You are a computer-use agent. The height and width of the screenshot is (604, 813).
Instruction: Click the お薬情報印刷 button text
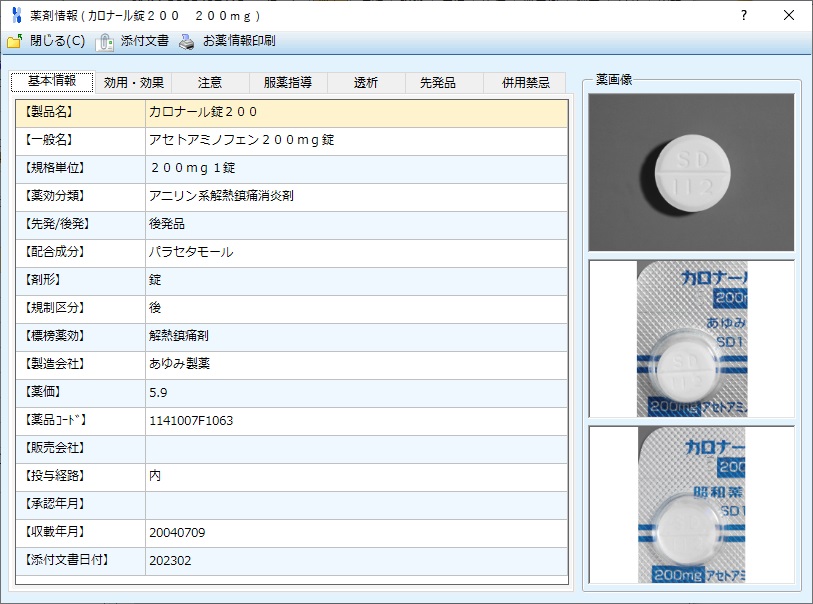click(239, 41)
